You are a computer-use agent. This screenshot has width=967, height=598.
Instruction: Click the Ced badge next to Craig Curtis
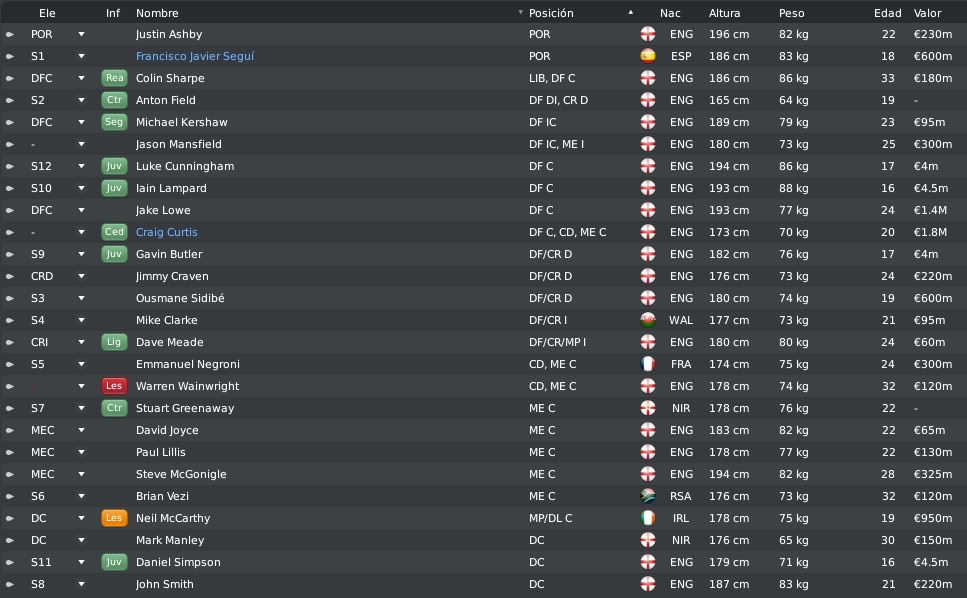coord(114,232)
